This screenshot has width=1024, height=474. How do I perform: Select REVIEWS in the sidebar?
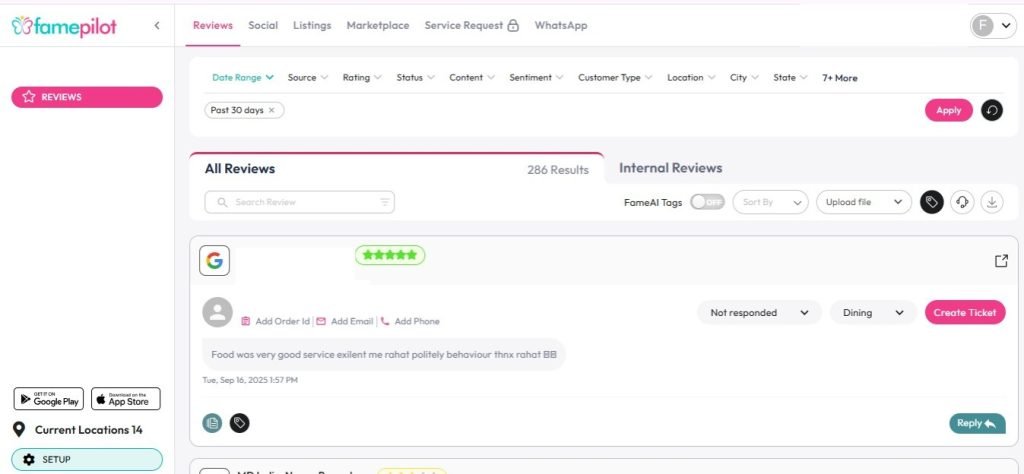click(87, 97)
